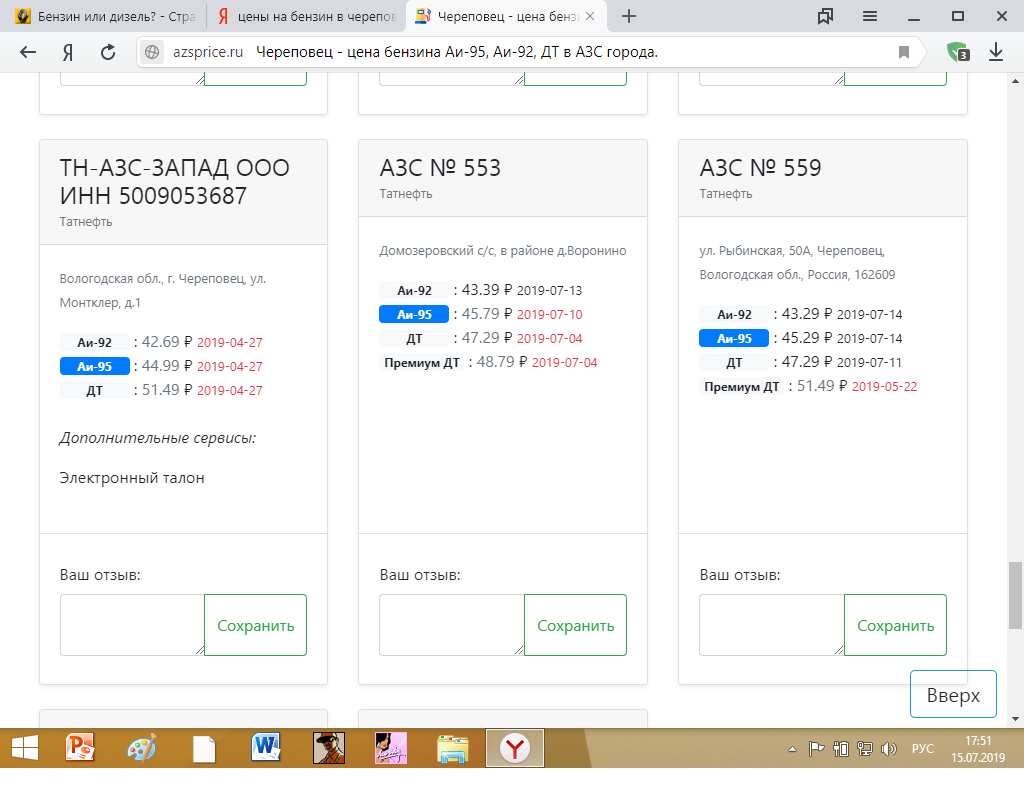The image size is (1024, 810).
Task: Switch to the Бензин или дизель tab
Action: (104, 16)
